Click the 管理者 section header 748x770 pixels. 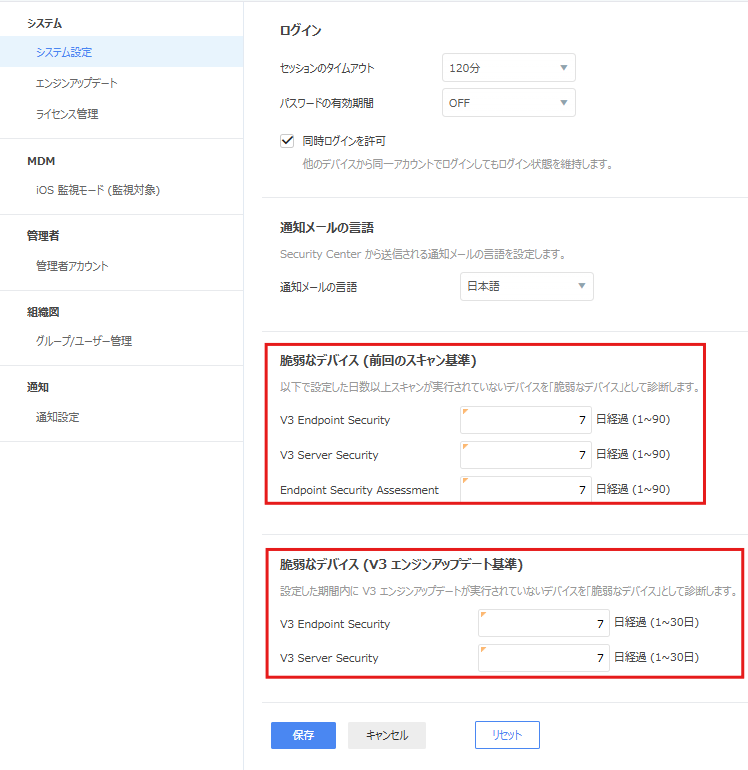tap(43, 236)
